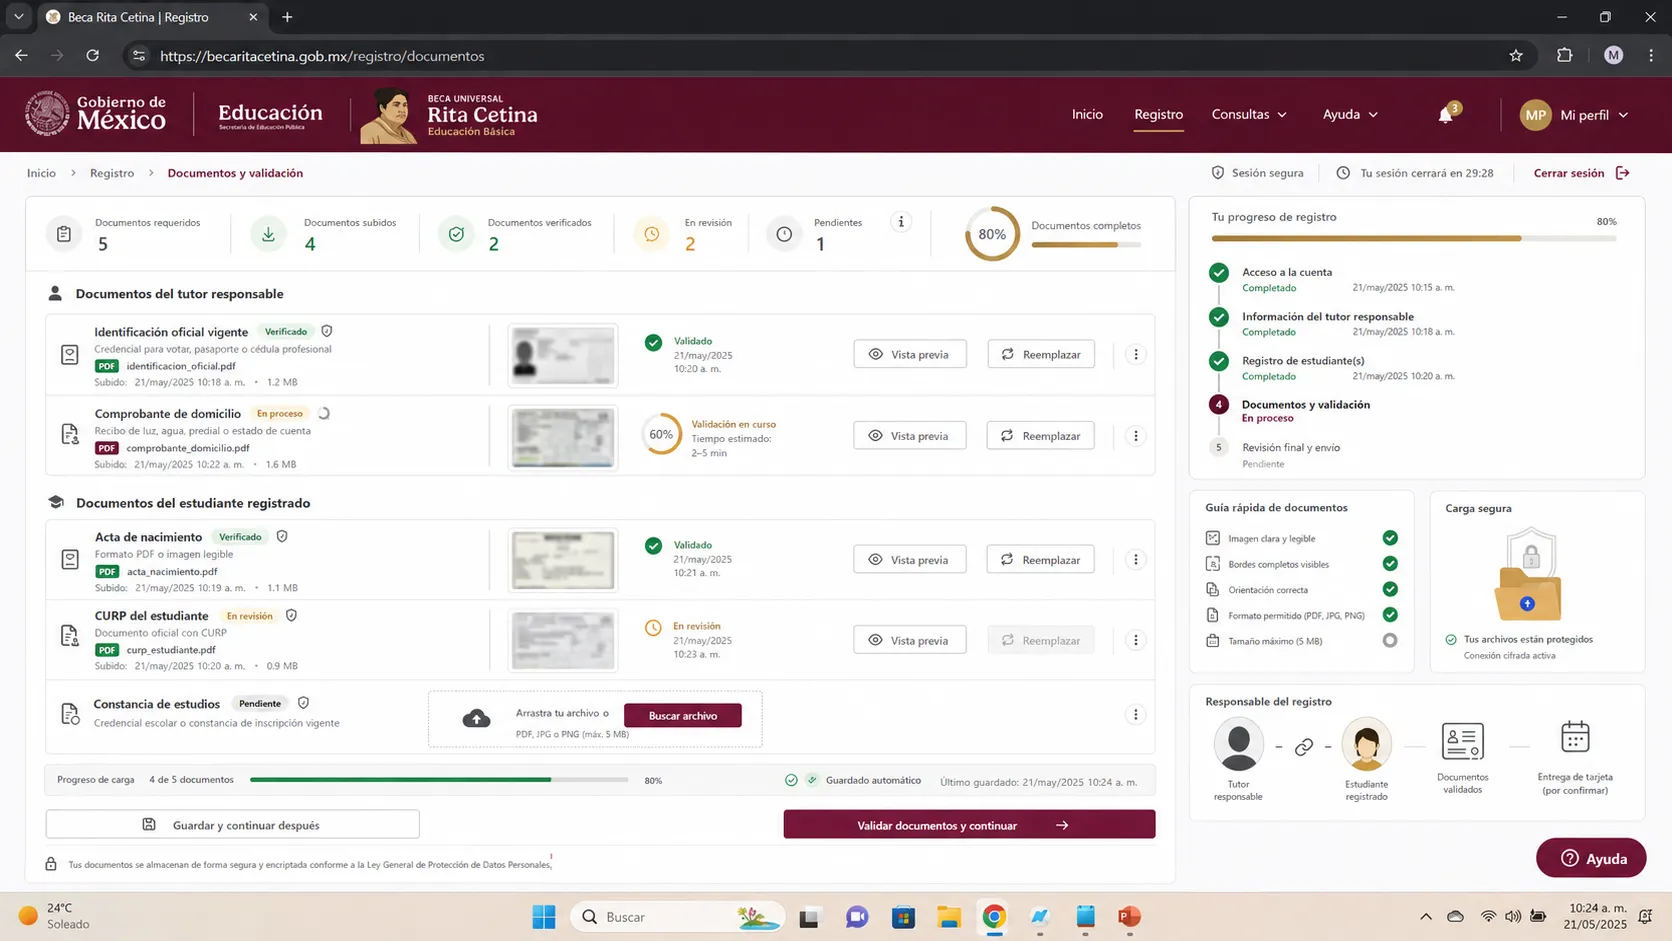The image size is (1672, 941).
Task: Open more options for CURP del estudiante
Action: pyautogui.click(x=1135, y=640)
